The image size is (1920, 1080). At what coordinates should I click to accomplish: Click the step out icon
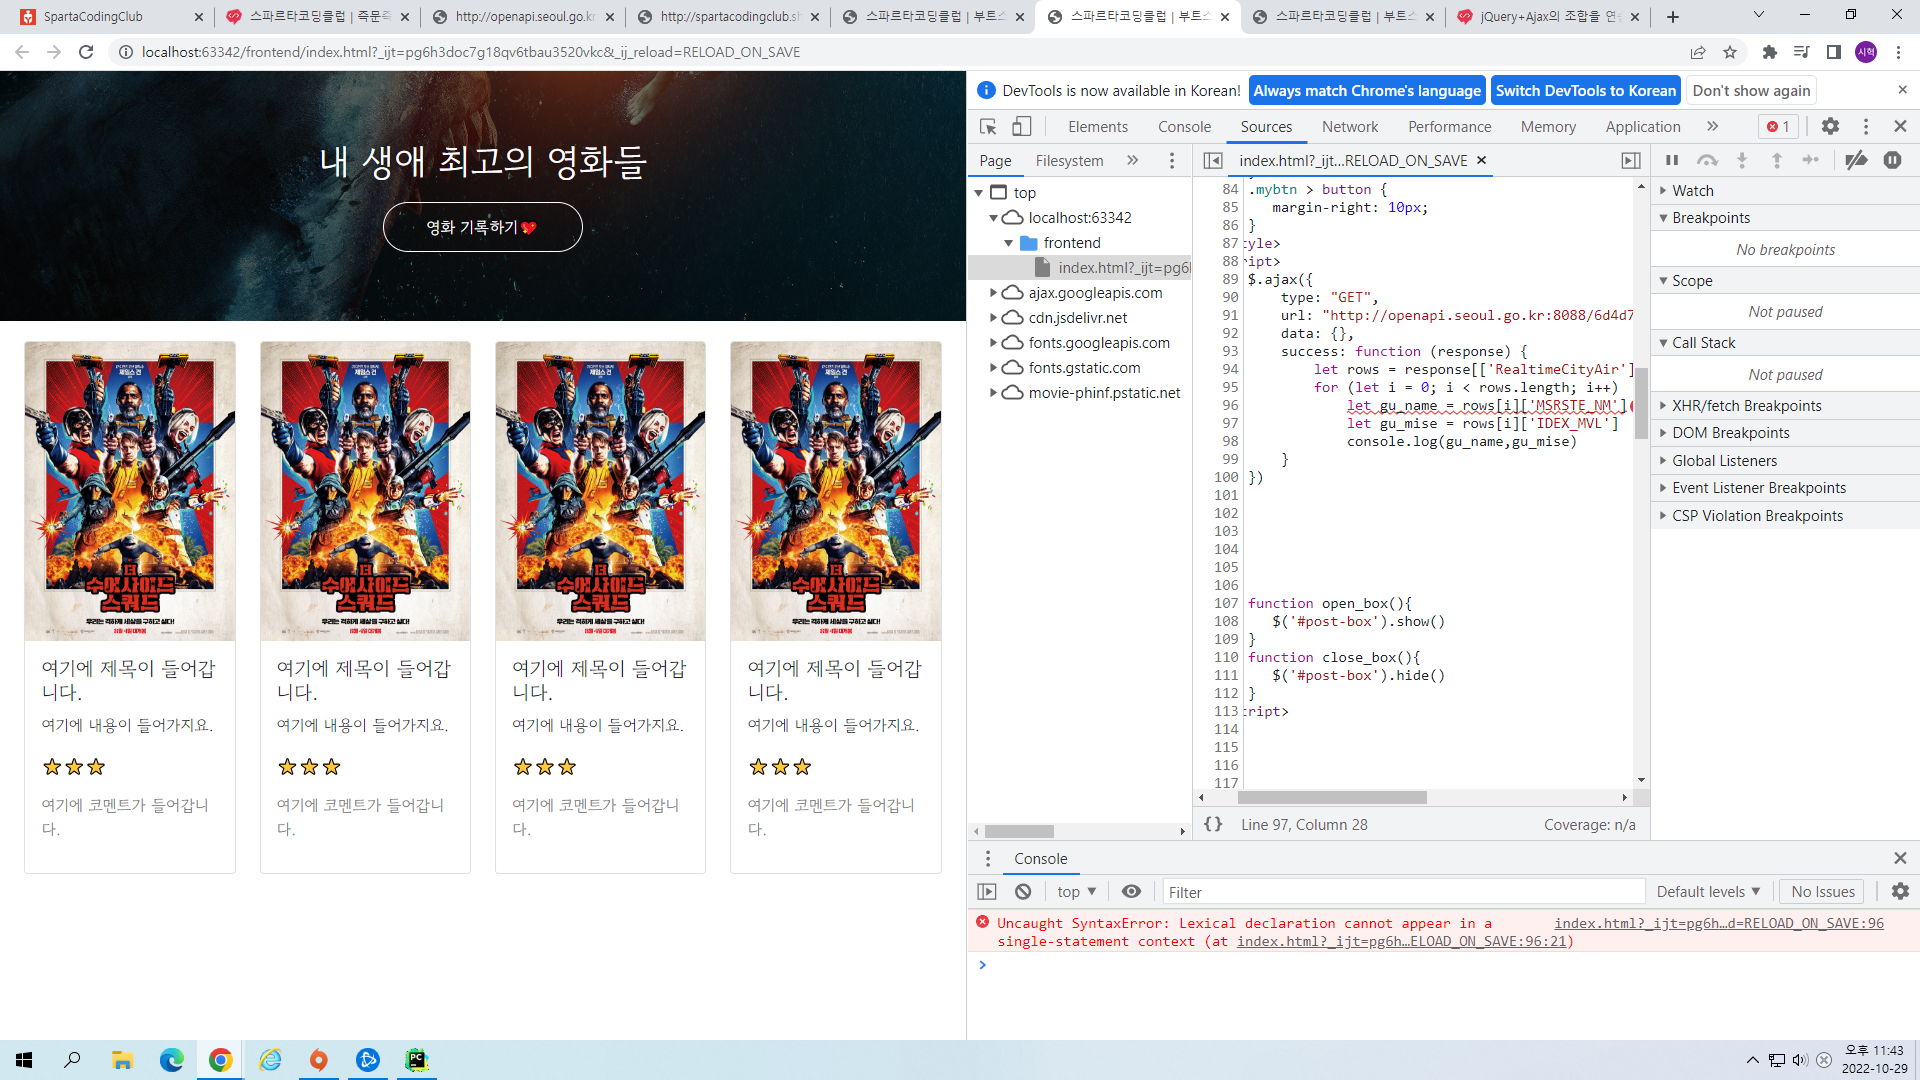(x=1777, y=160)
